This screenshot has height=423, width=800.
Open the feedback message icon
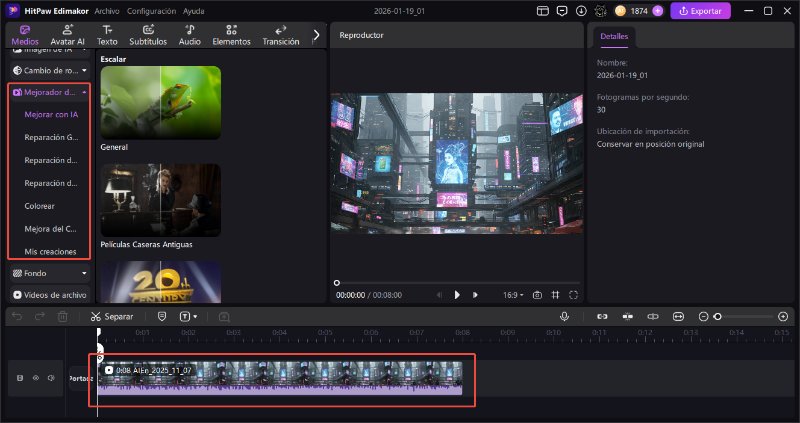pos(562,11)
